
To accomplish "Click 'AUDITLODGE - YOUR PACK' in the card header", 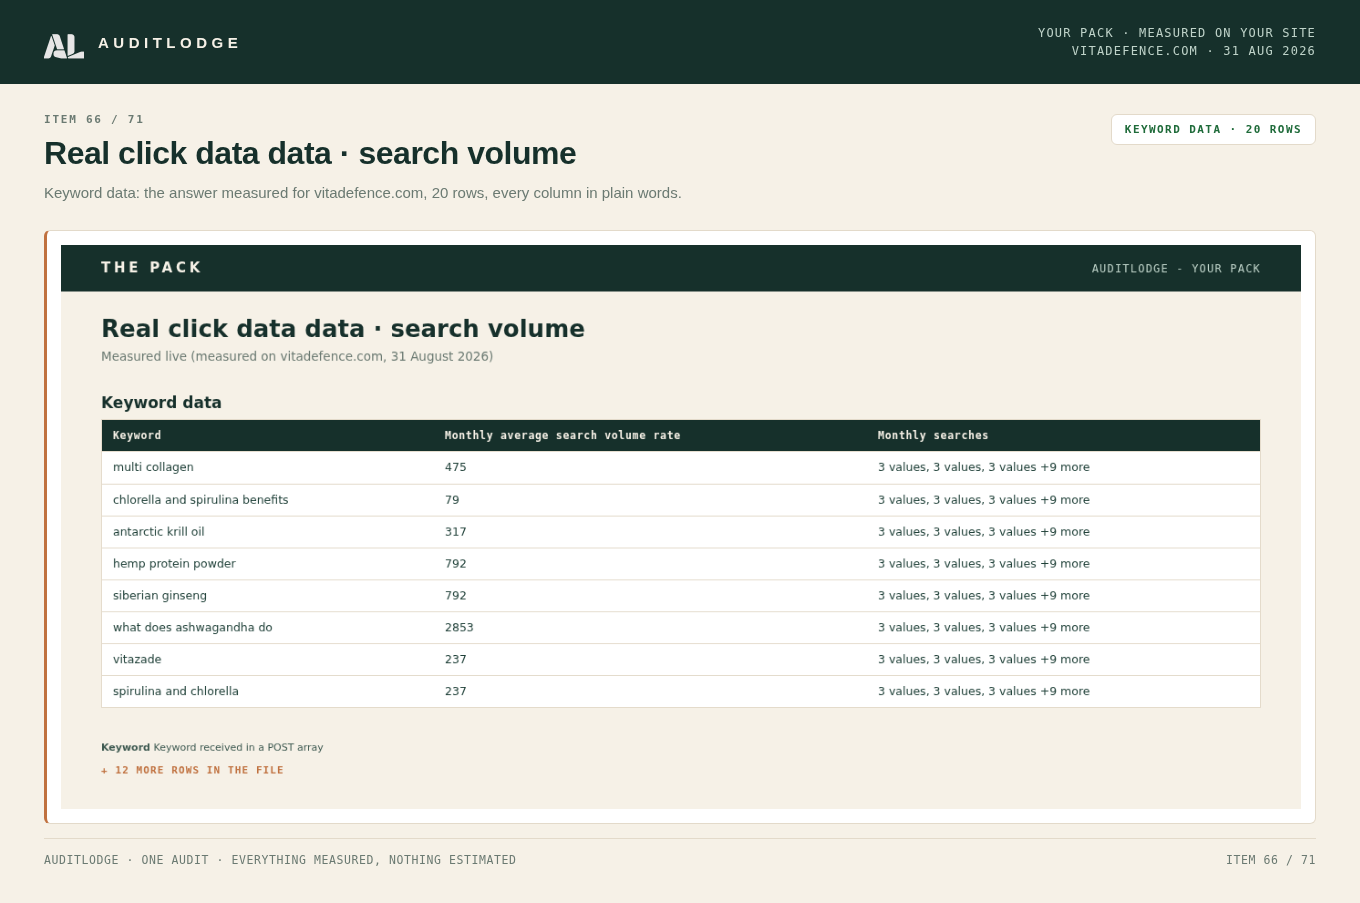I will click(x=1176, y=269).
